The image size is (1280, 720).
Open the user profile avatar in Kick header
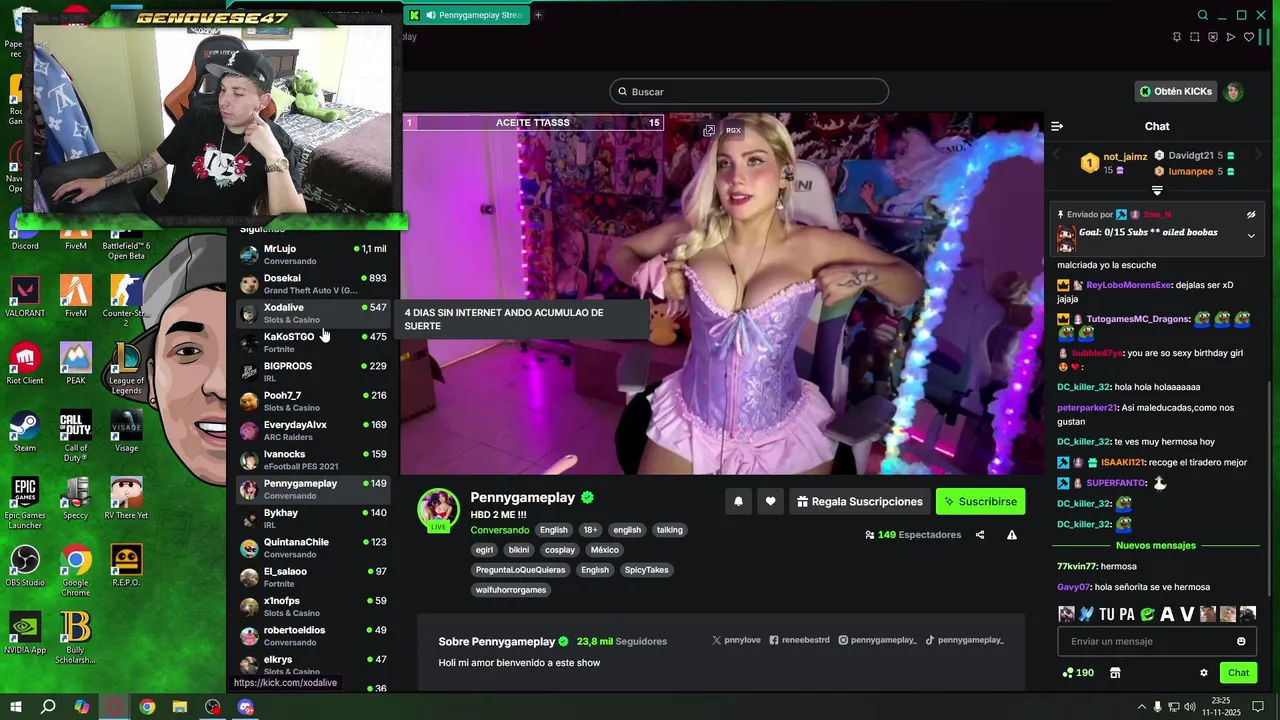(1233, 92)
